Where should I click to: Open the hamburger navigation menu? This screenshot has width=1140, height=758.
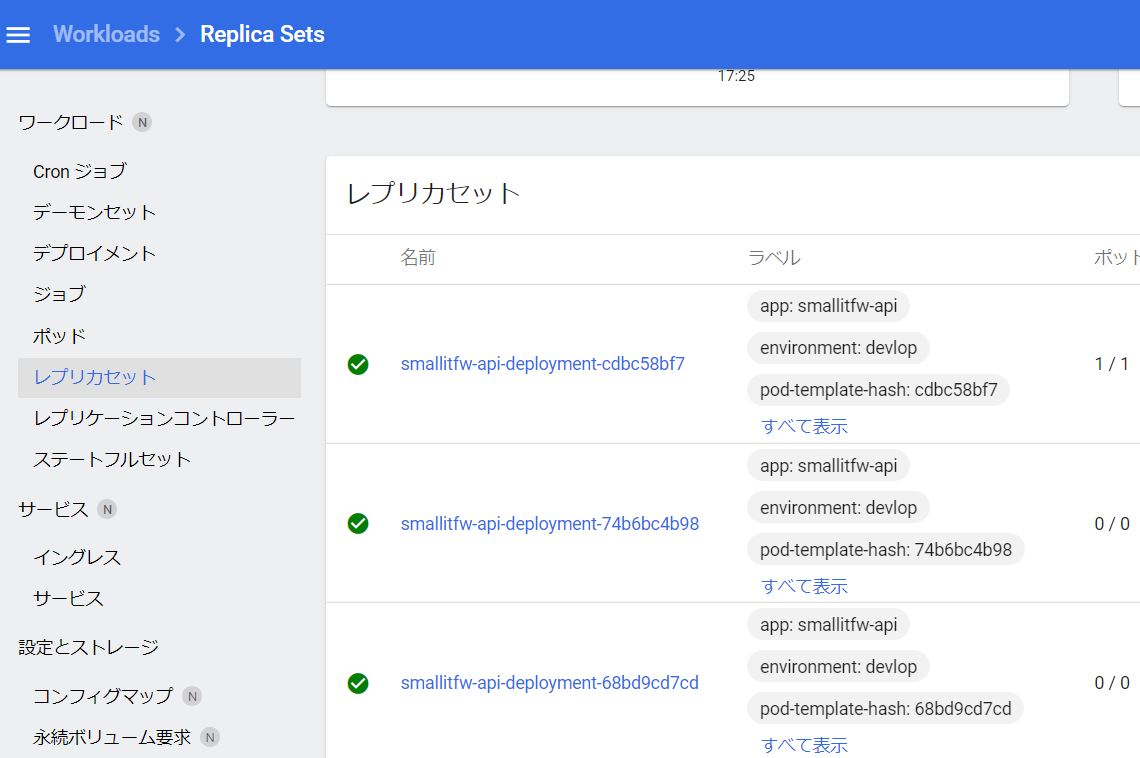pos(19,35)
